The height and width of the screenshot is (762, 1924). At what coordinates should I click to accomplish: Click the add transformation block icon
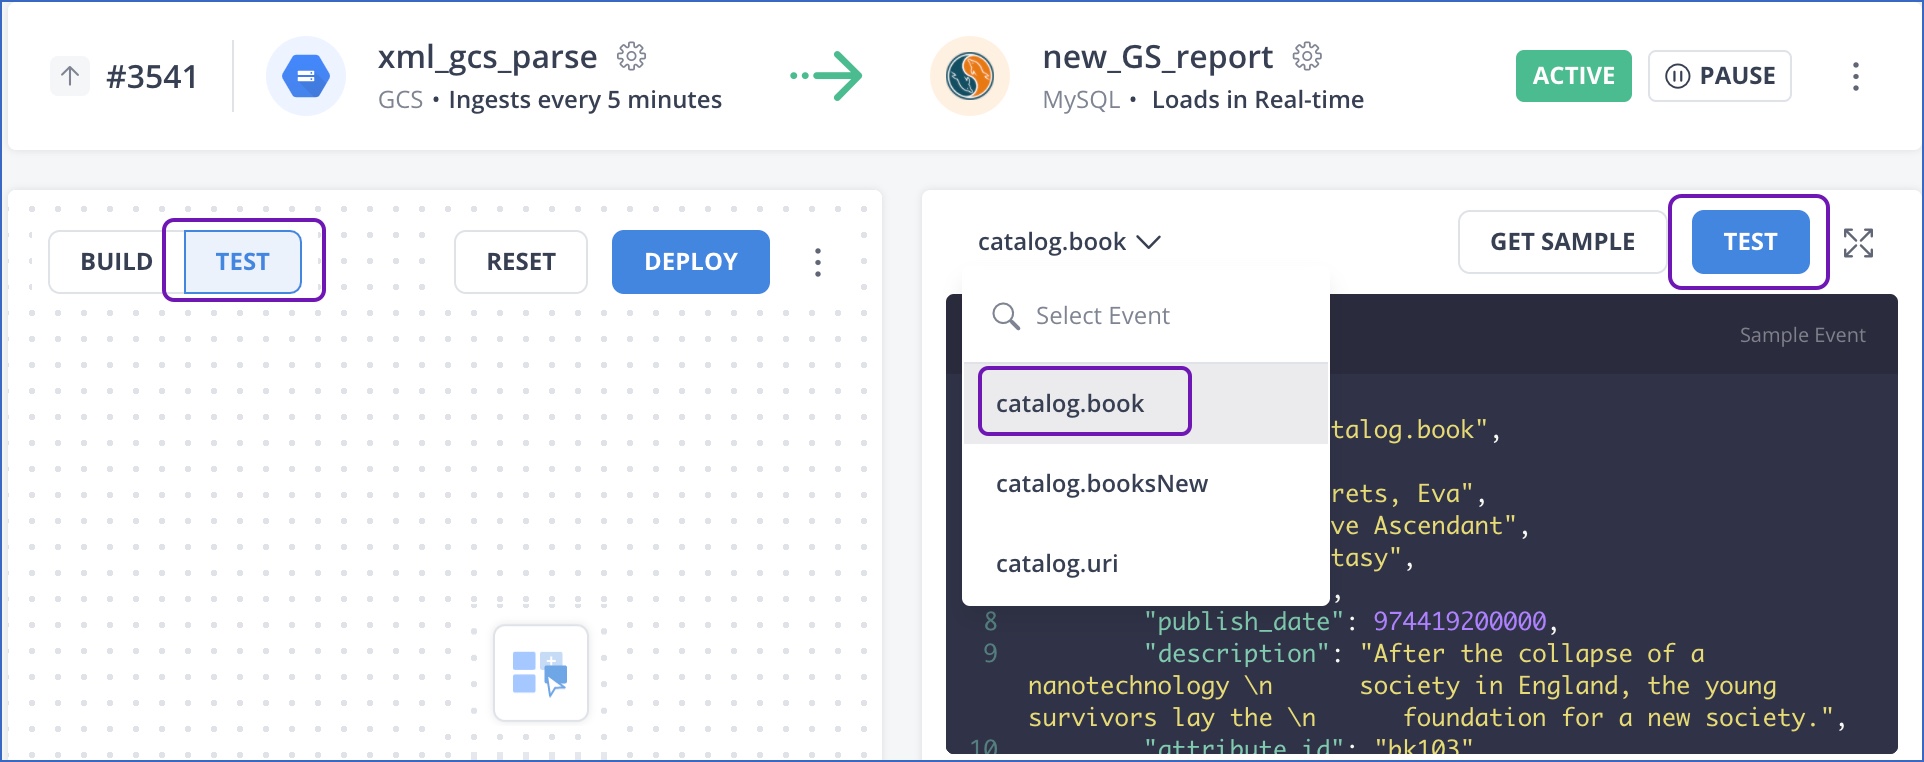(541, 673)
